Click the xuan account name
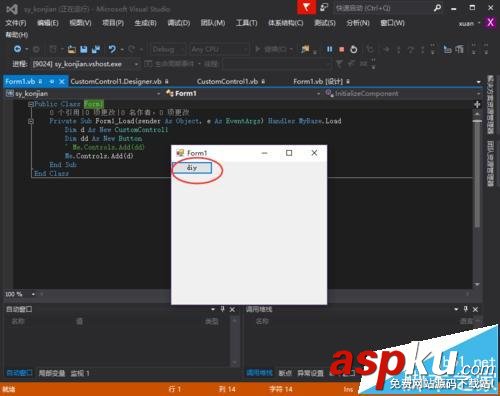The image size is (500, 396). pos(466,23)
